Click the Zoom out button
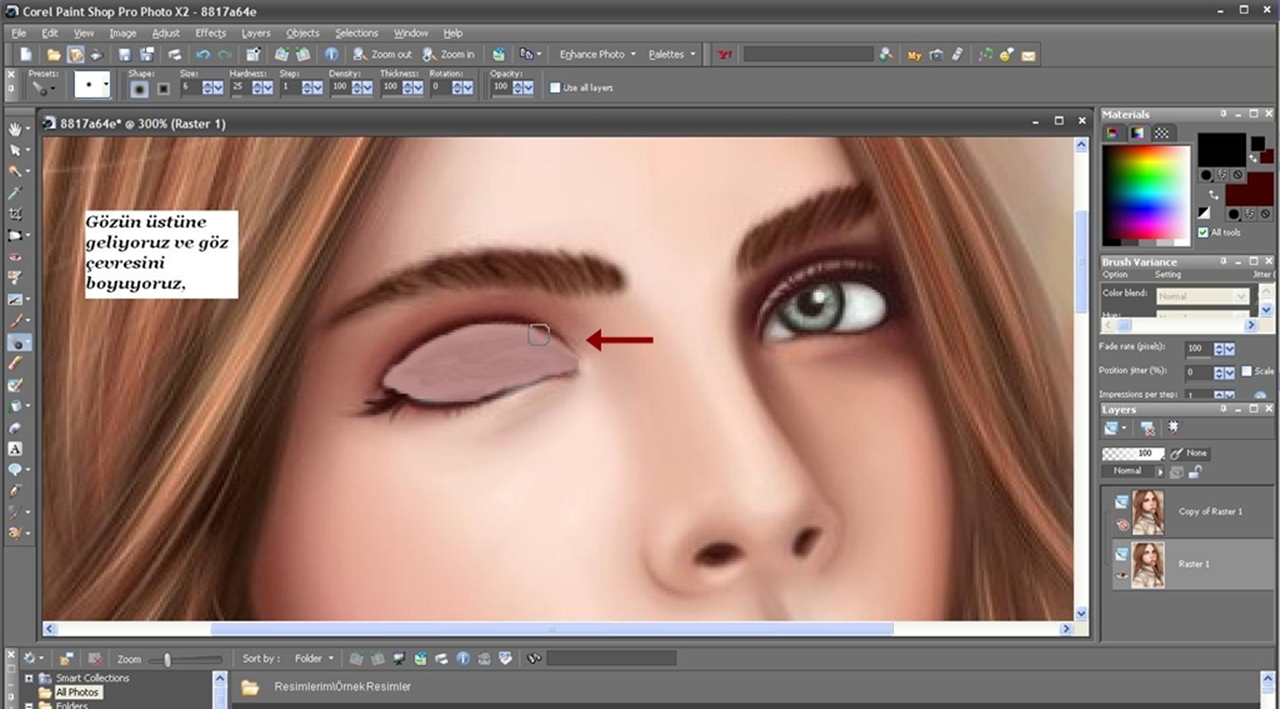 tap(383, 55)
